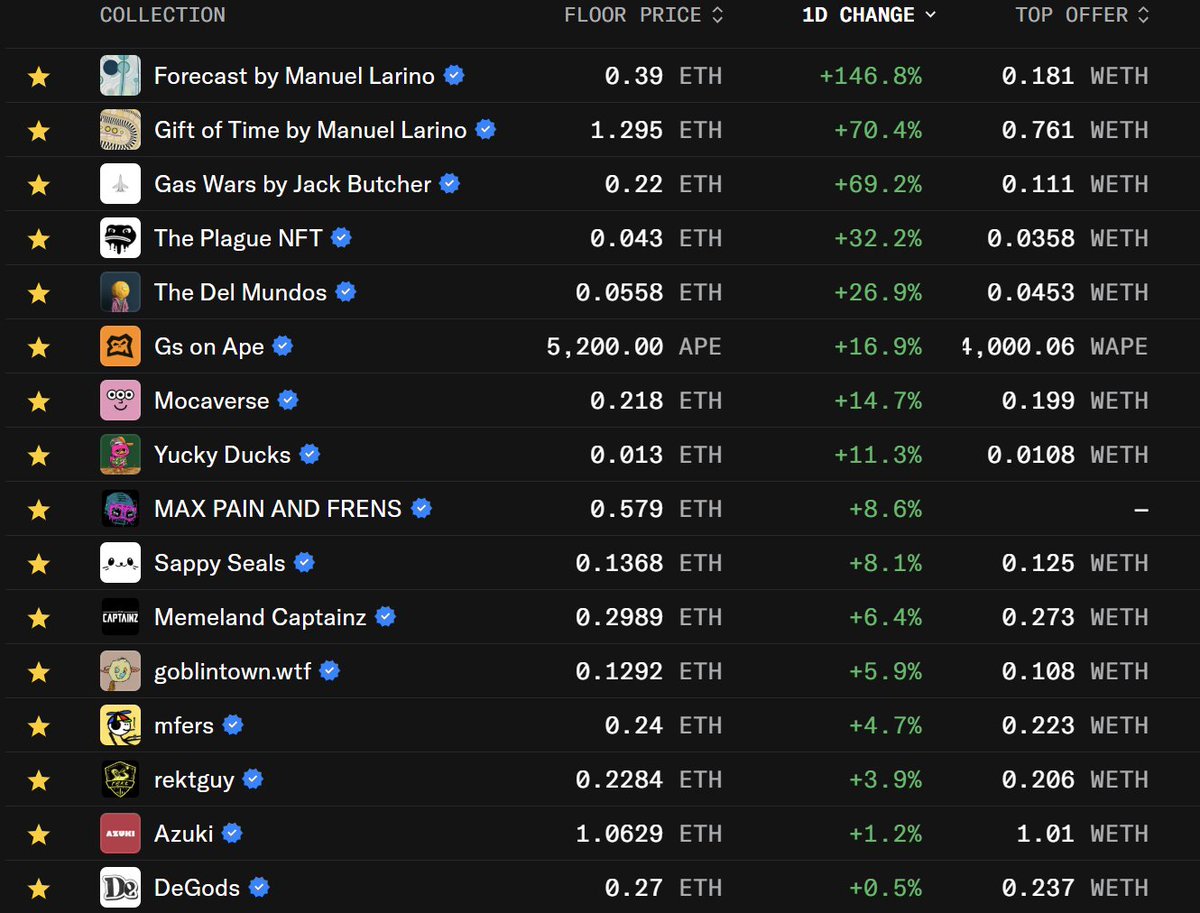This screenshot has height=913, width=1200.
Task: Open the rektguy collection link
Action: 194,779
